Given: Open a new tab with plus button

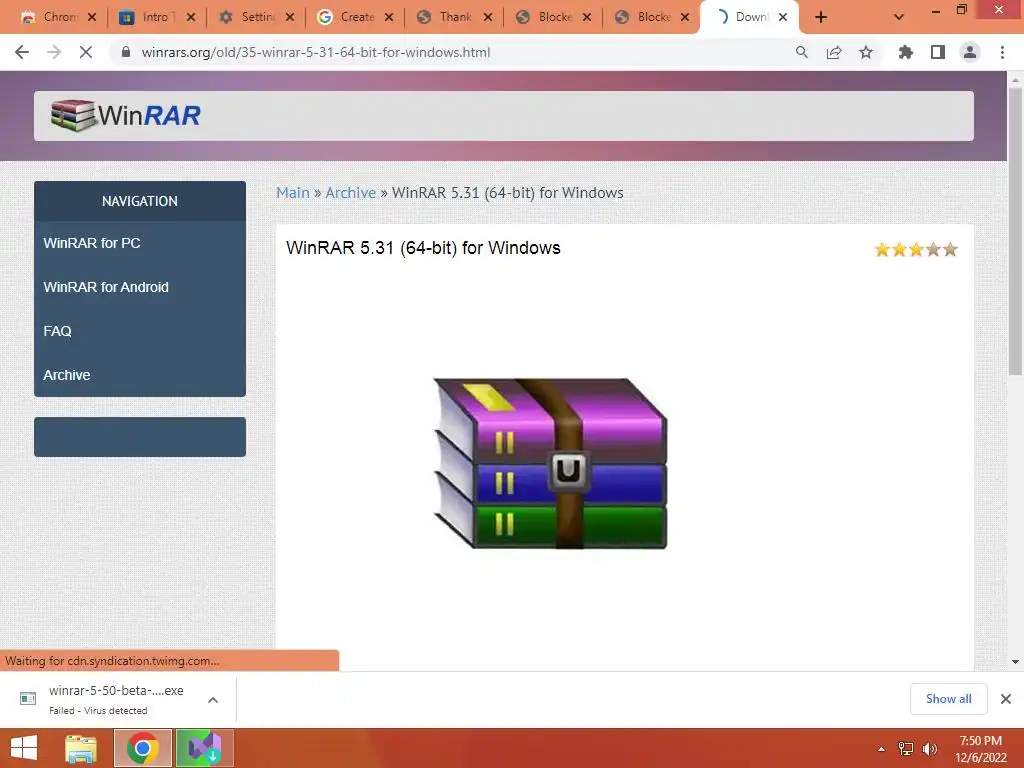Looking at the screenshot, I should [x=821, y=17].
